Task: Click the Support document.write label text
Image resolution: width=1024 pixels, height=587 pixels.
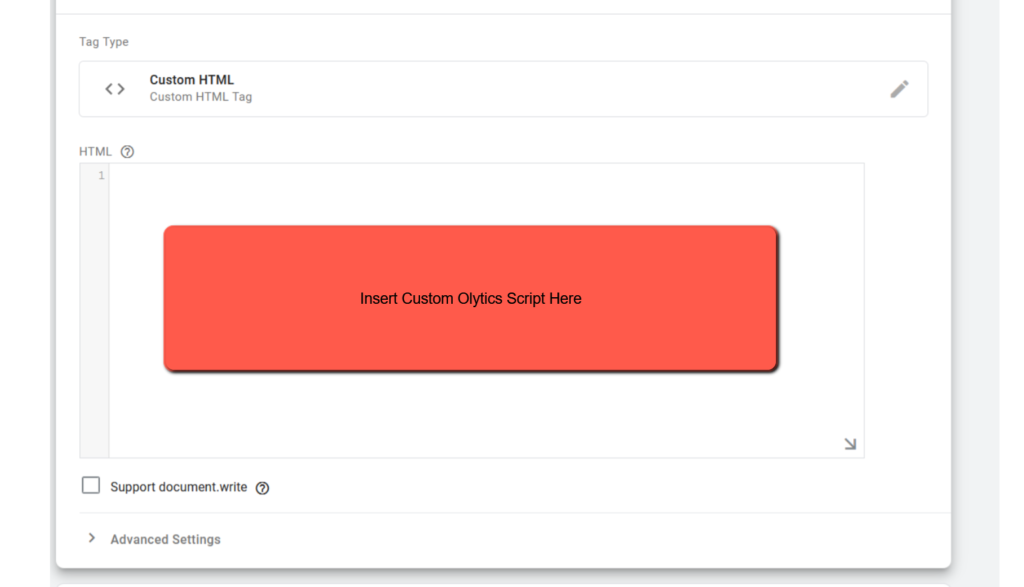Action: tap(178, 487)
